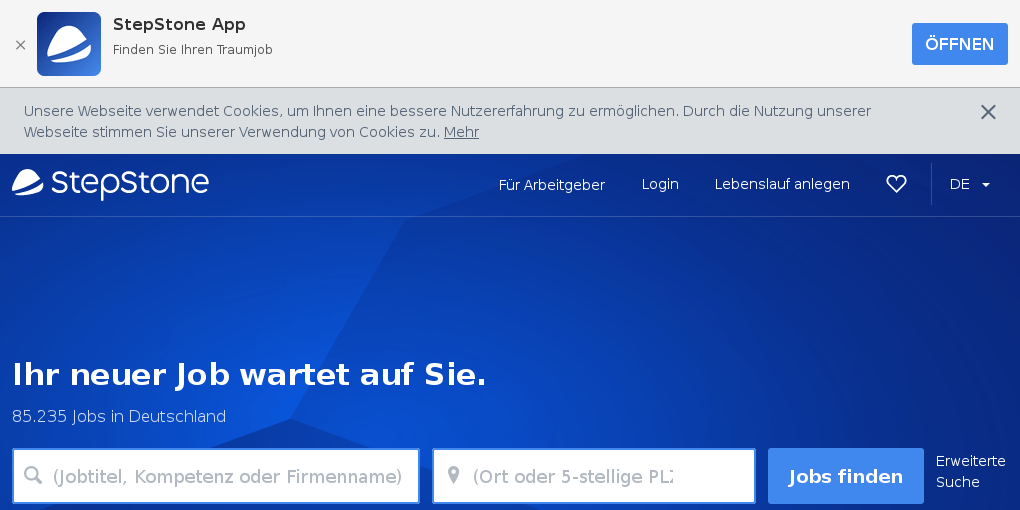This screenshot has height=510, width=1020.
Task: Follow the Mehr cookie link
Action: (x=461, y=132)
